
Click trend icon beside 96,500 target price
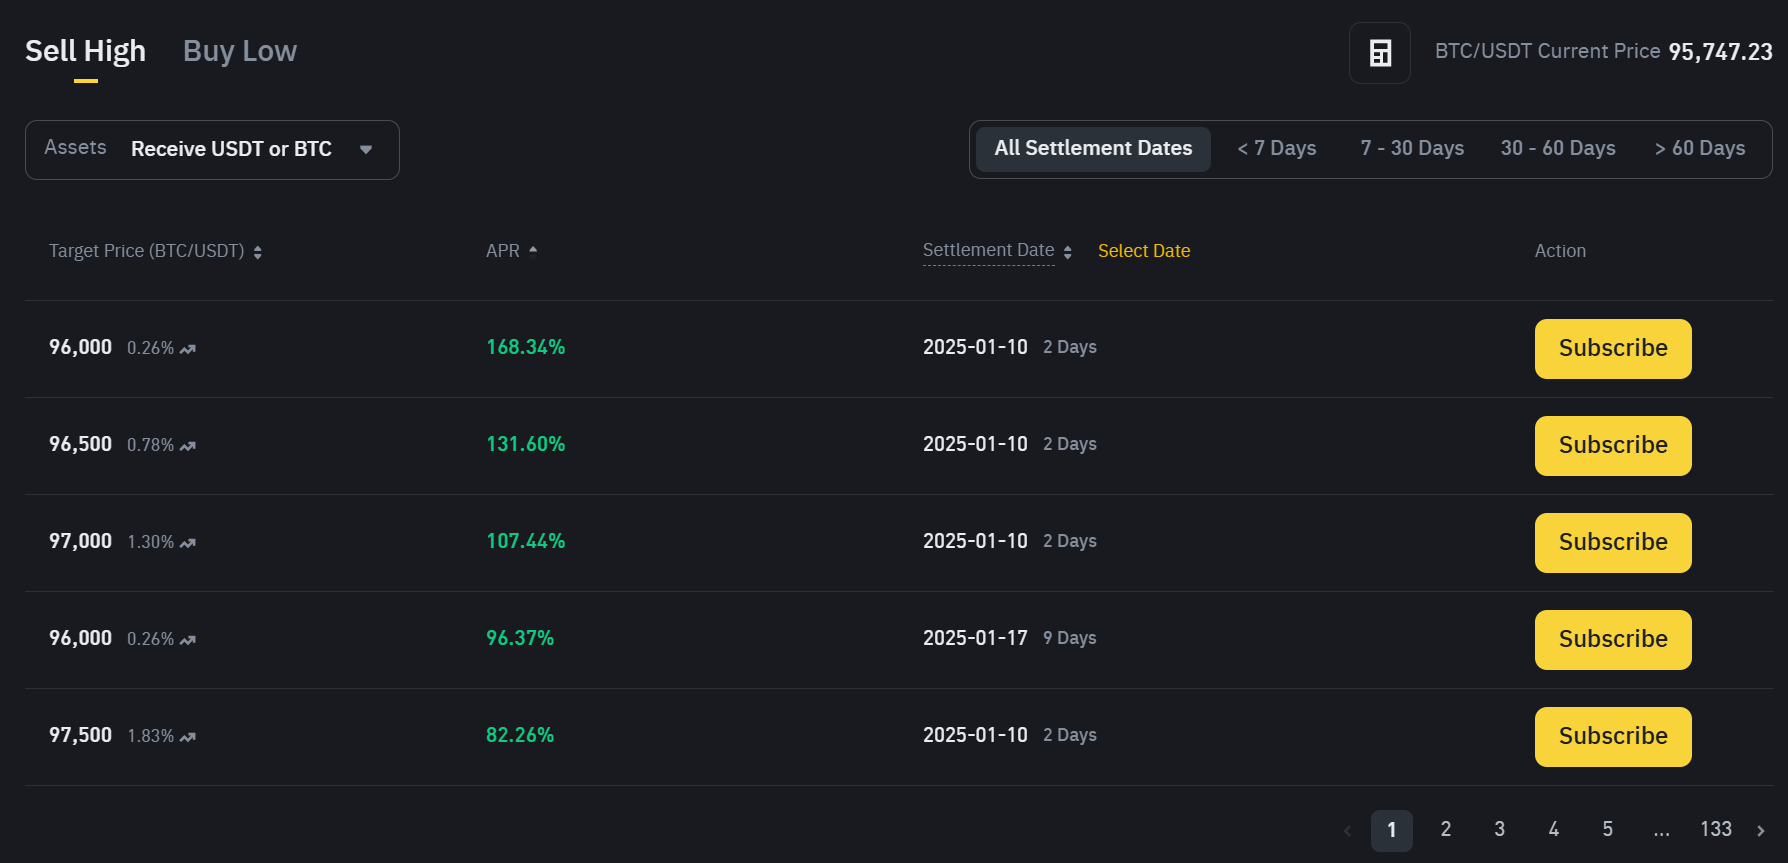[188, 446]
